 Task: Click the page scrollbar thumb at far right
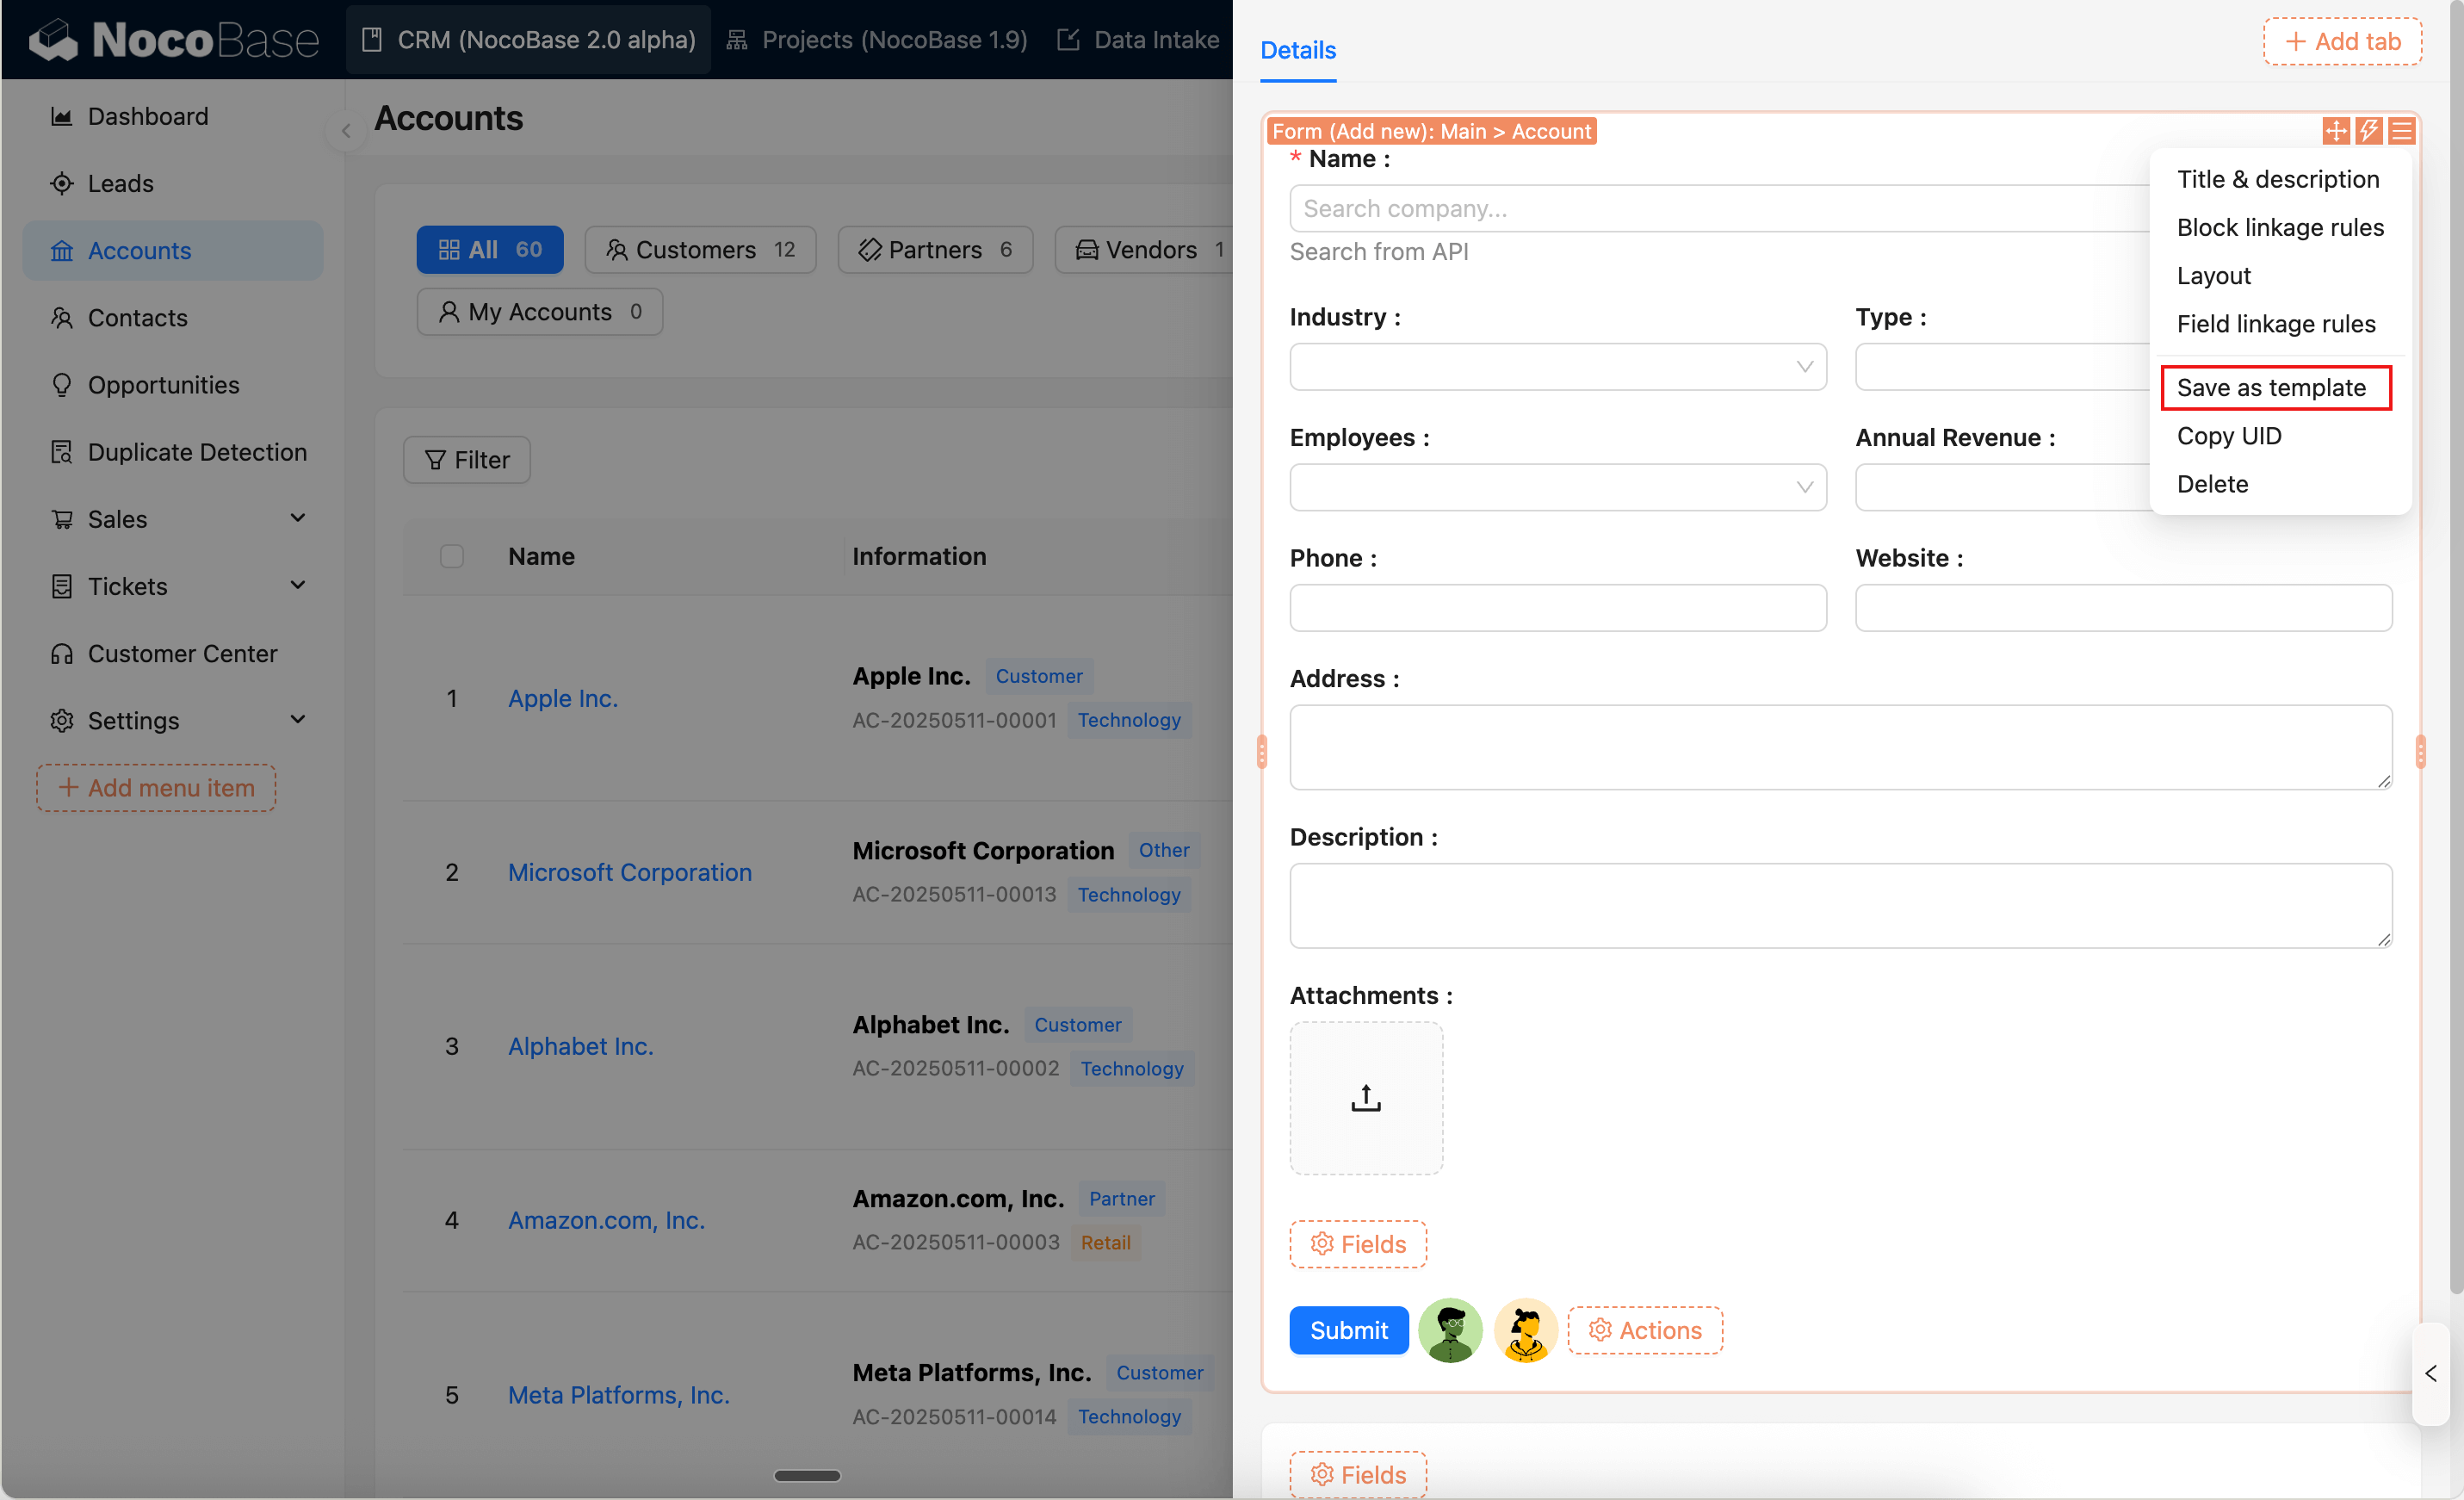point(2456,650)
